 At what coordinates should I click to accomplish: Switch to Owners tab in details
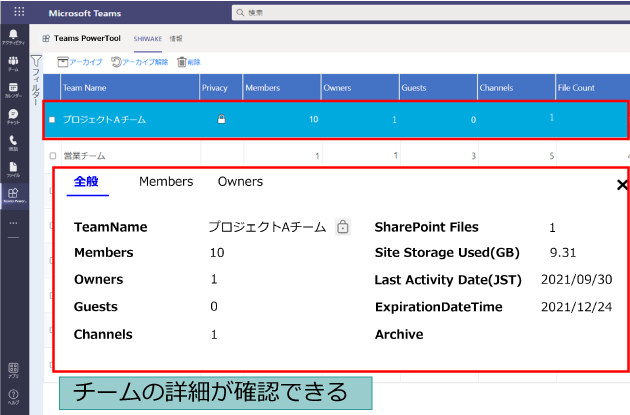click(x=240, y=182)
